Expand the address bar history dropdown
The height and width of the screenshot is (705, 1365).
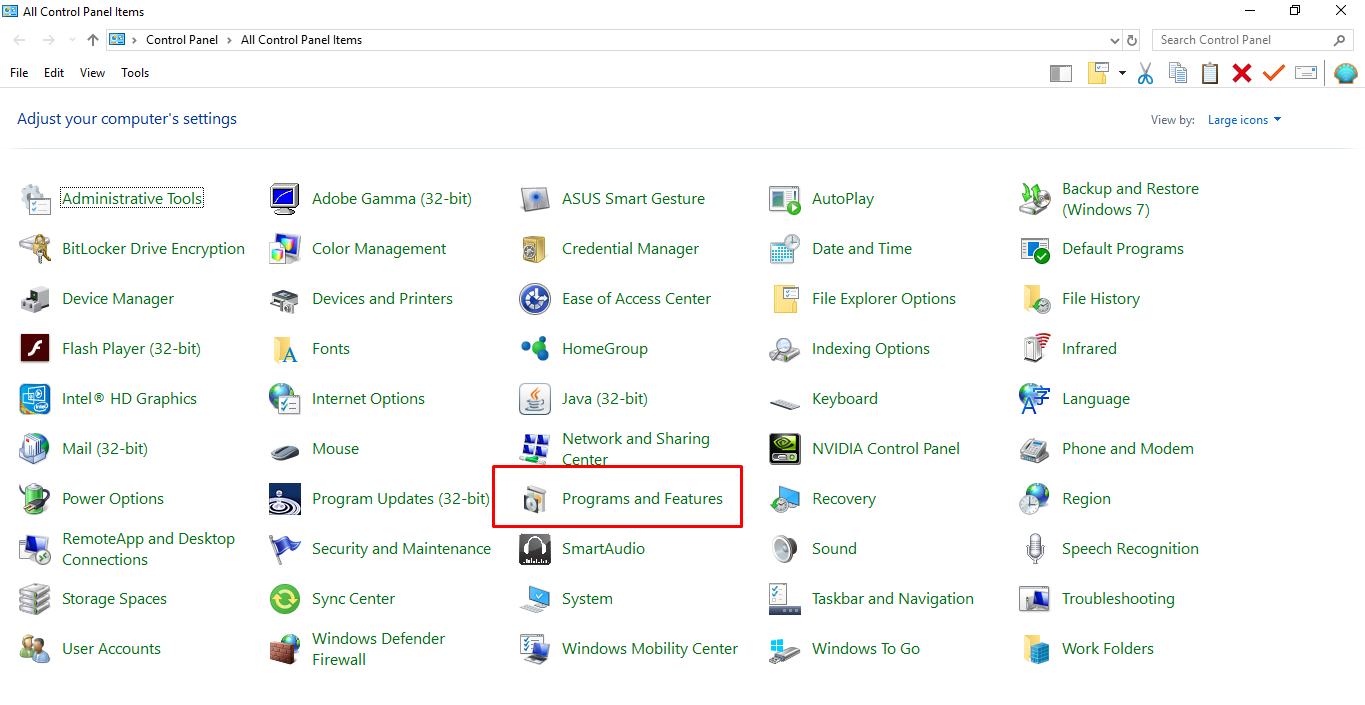pos(1115,40)
